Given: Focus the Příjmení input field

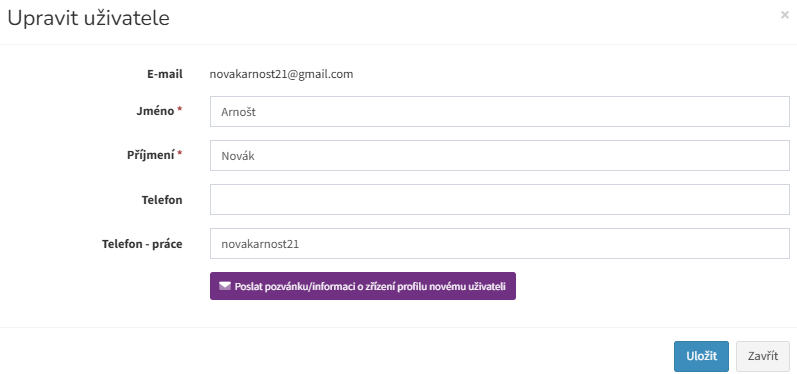Looking at the screenshot, I should [x=500, y=155].
